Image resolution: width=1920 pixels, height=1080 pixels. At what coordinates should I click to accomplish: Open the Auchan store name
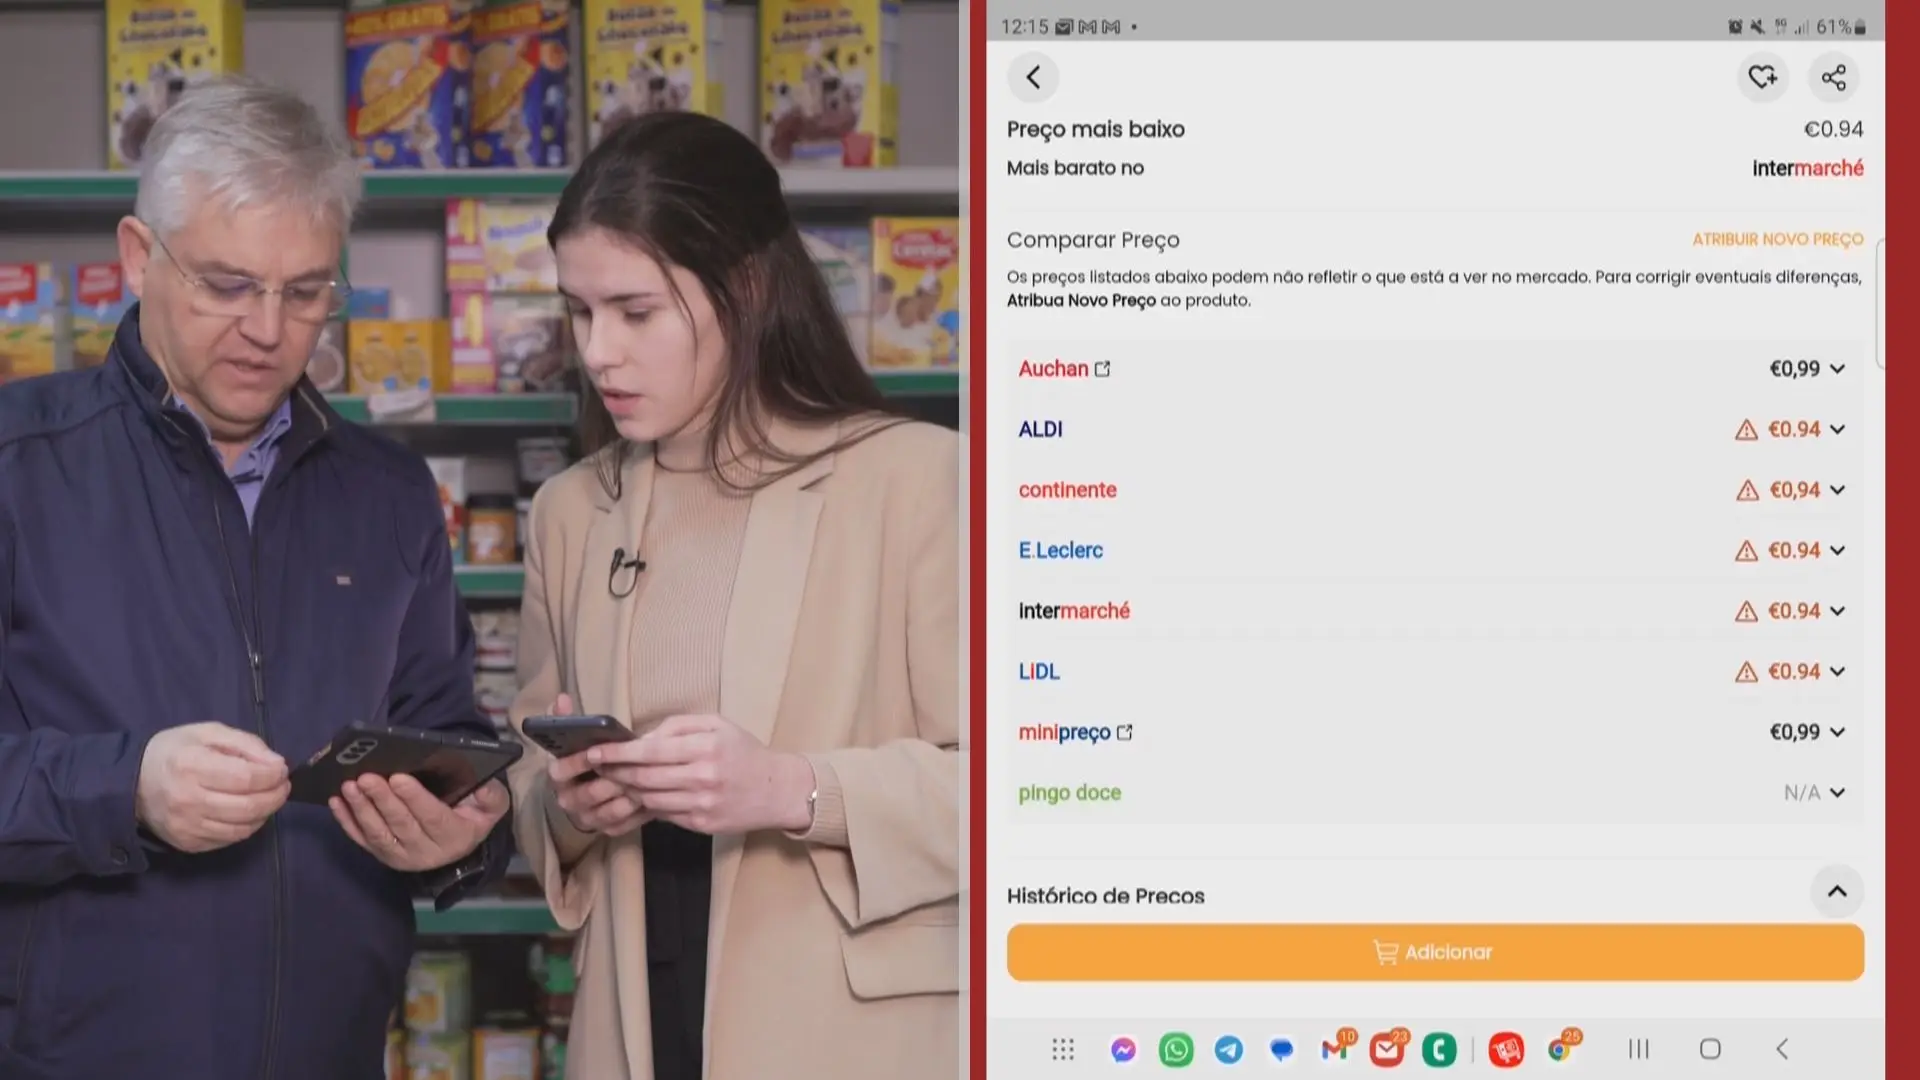pos(1053,369)
